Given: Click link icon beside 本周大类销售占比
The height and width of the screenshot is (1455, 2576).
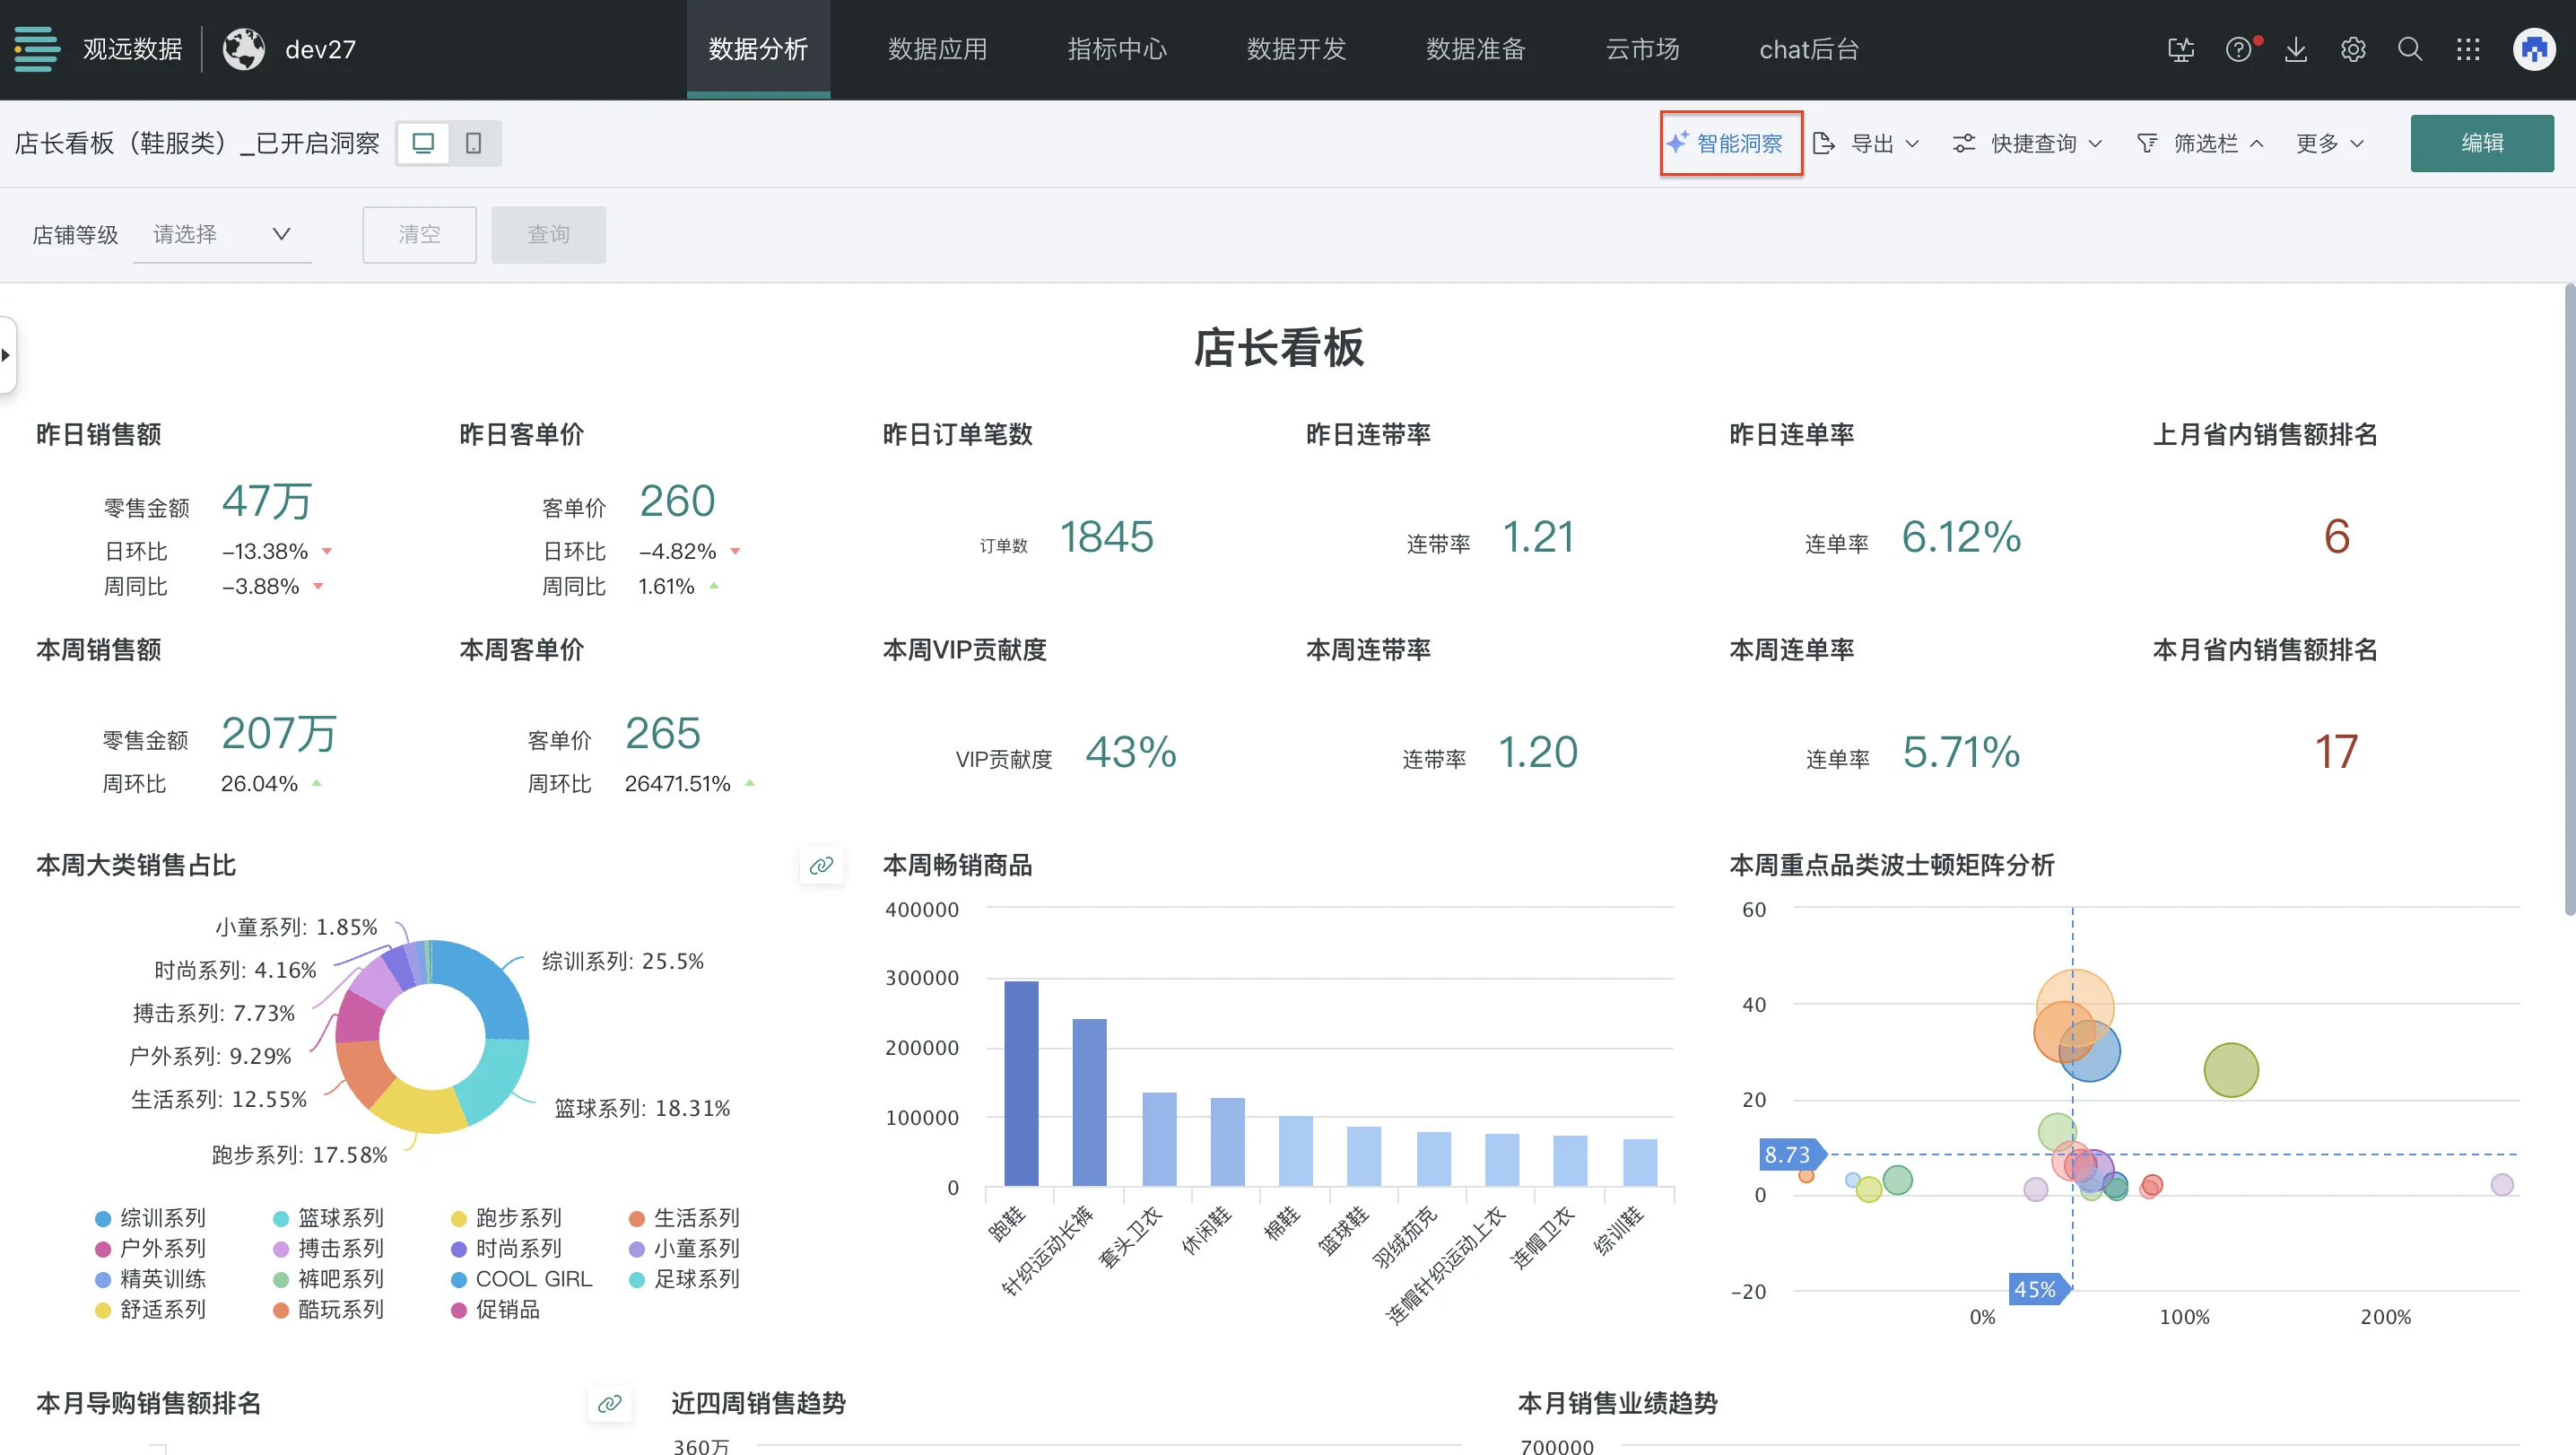Looking at the screenshot, I should coord(821,865).
